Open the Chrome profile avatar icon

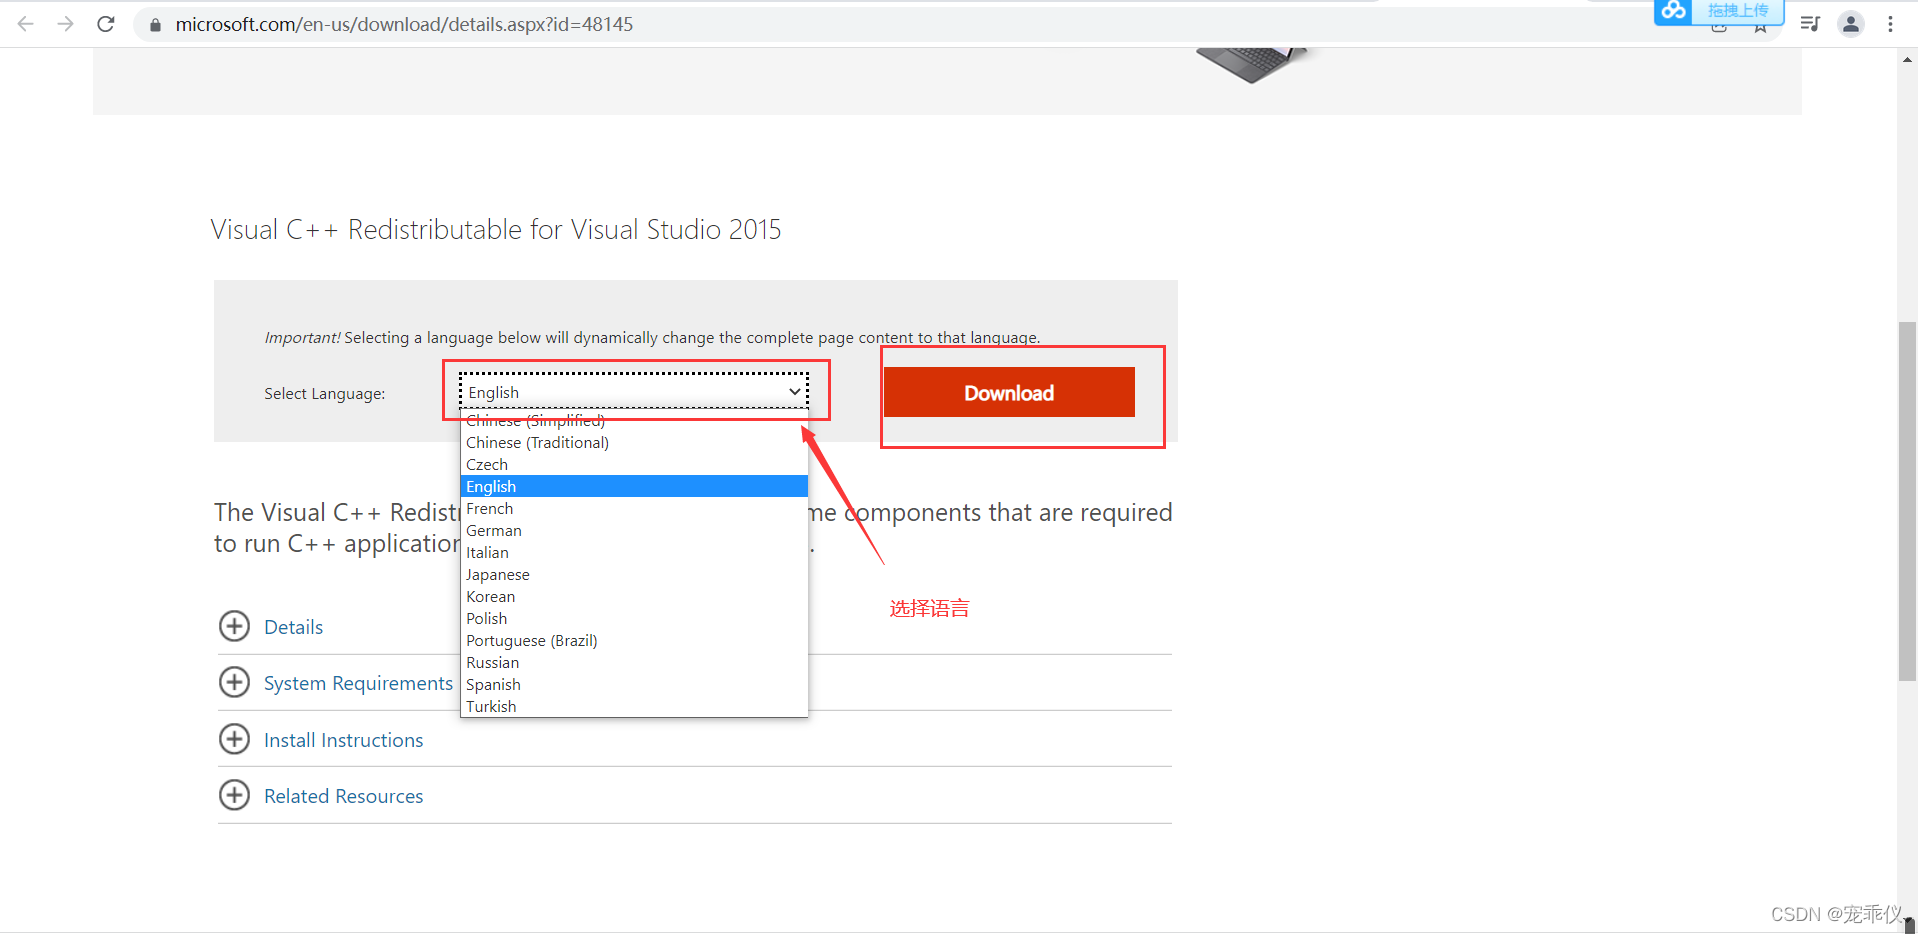(1851, 24)
